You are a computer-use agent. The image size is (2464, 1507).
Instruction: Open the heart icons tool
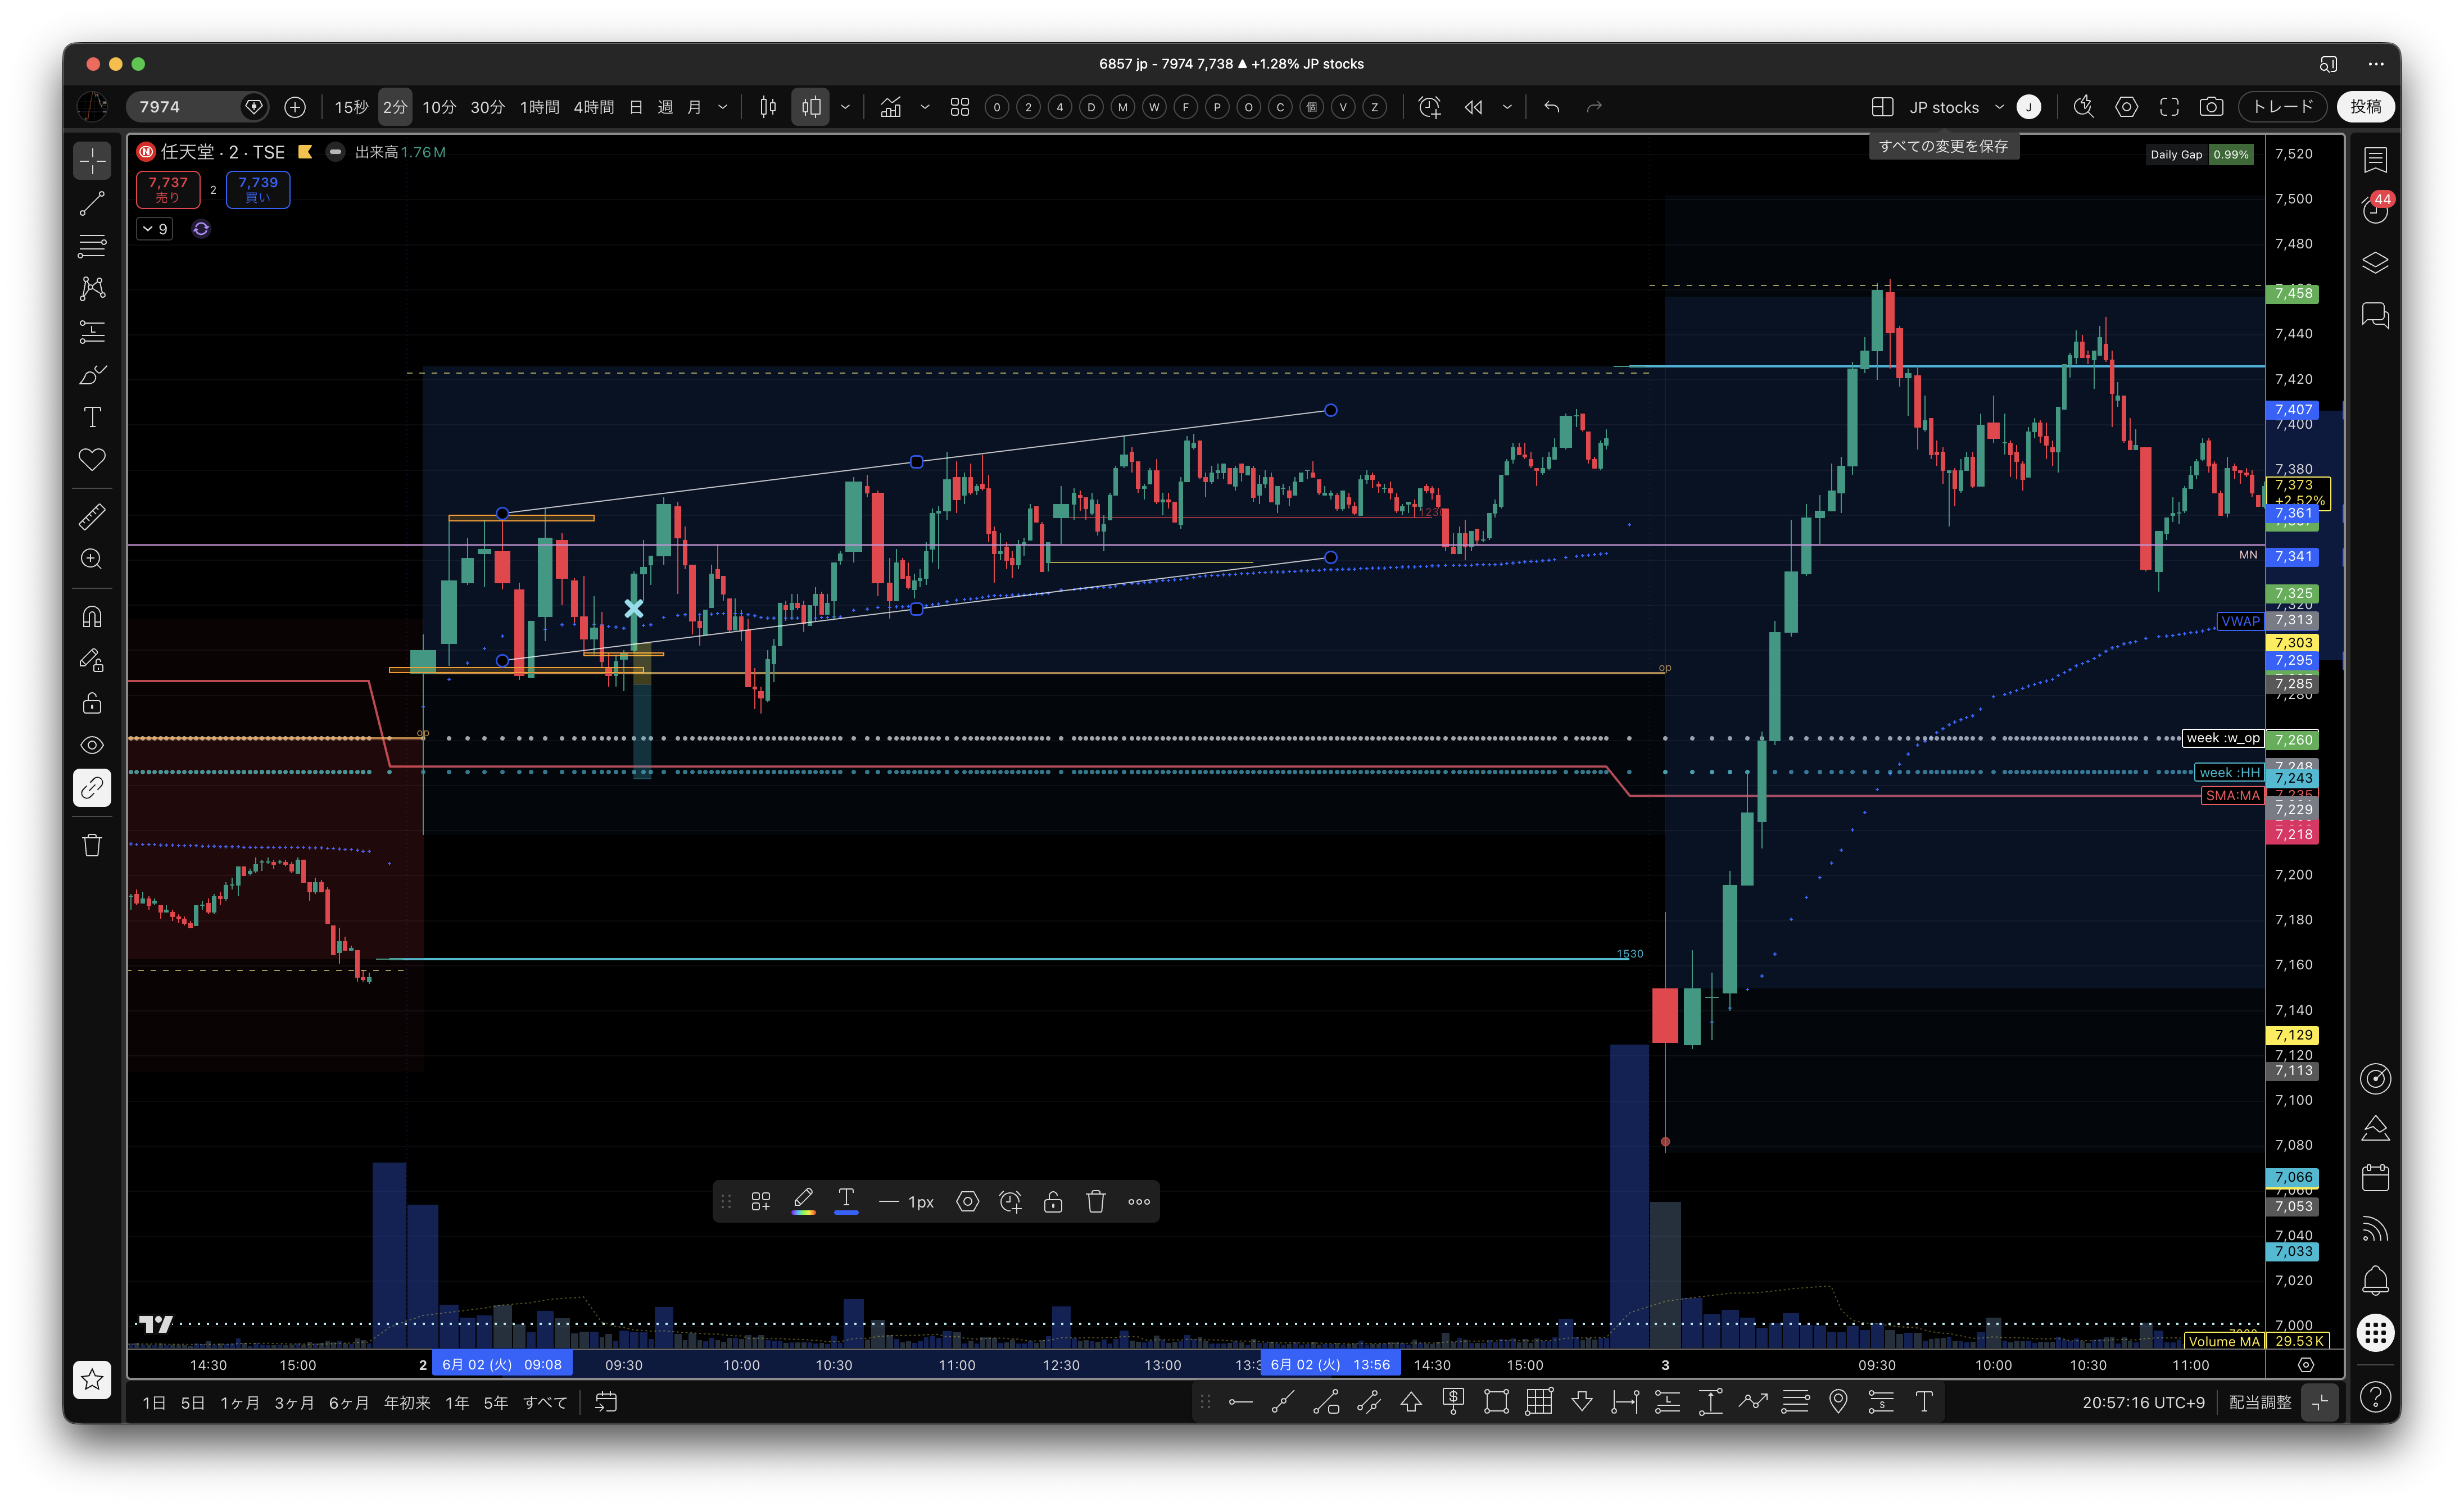[92, 460]
